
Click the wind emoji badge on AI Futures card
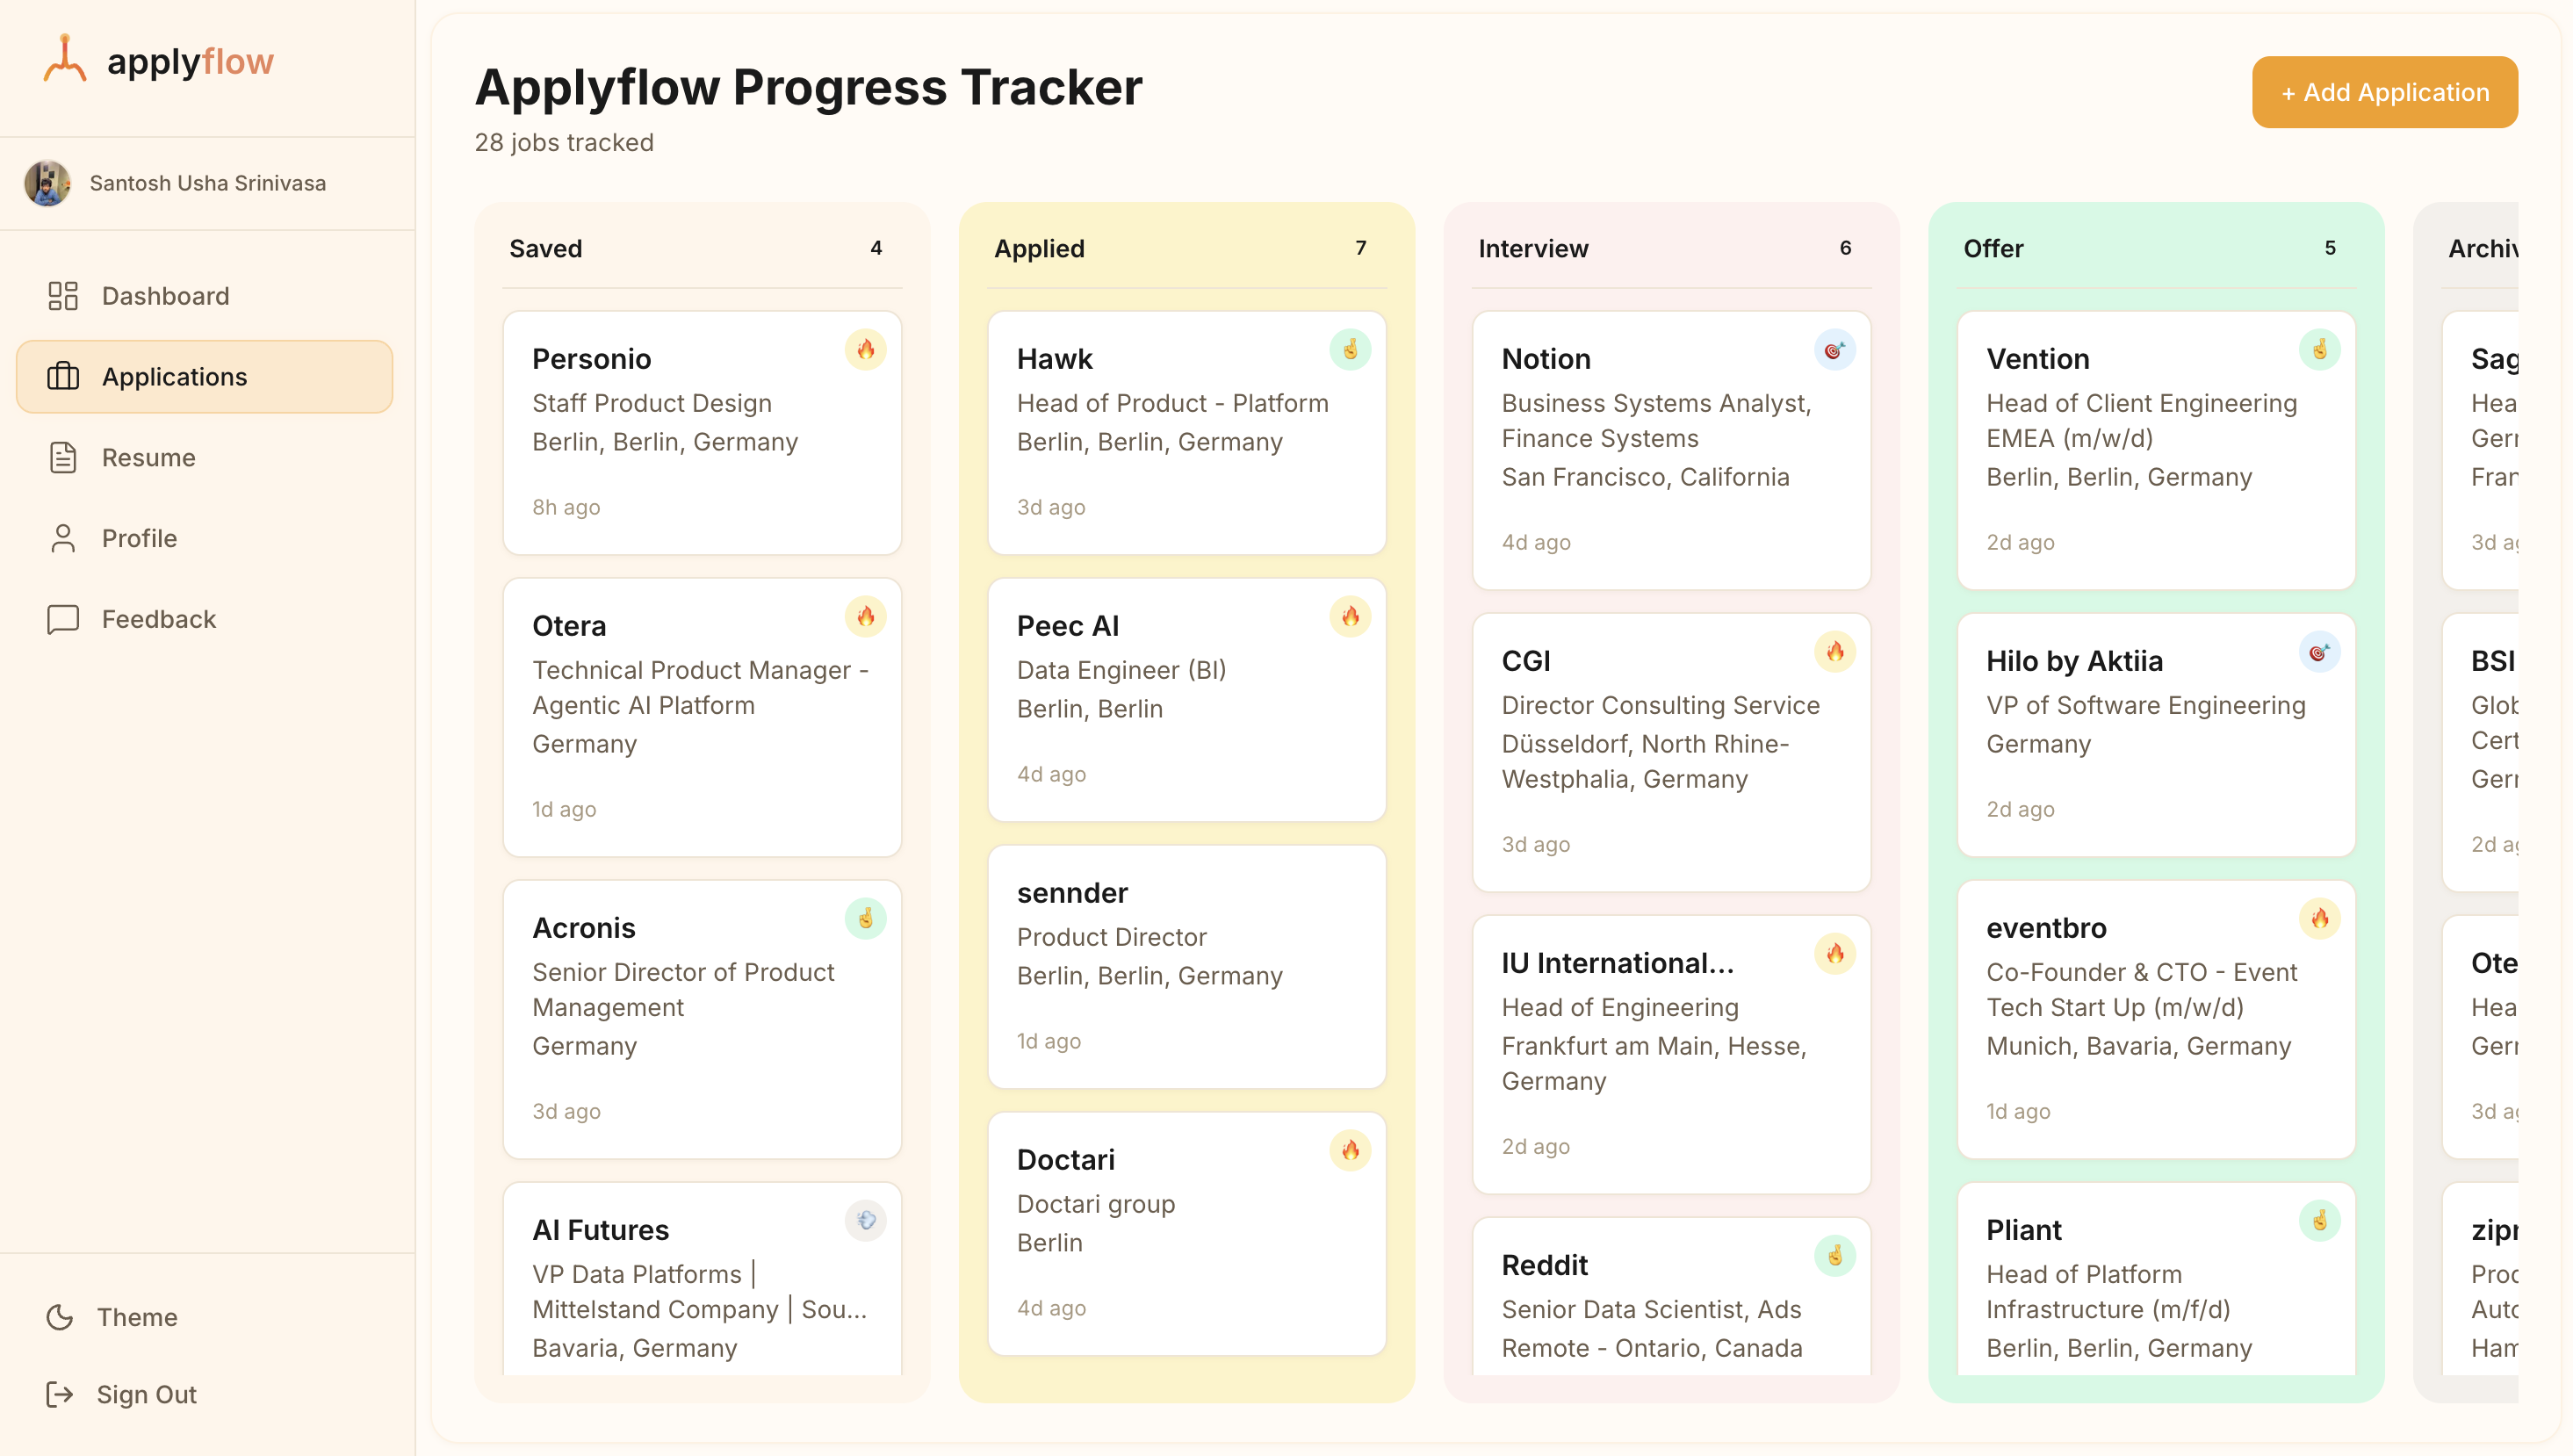[866, 1221]
